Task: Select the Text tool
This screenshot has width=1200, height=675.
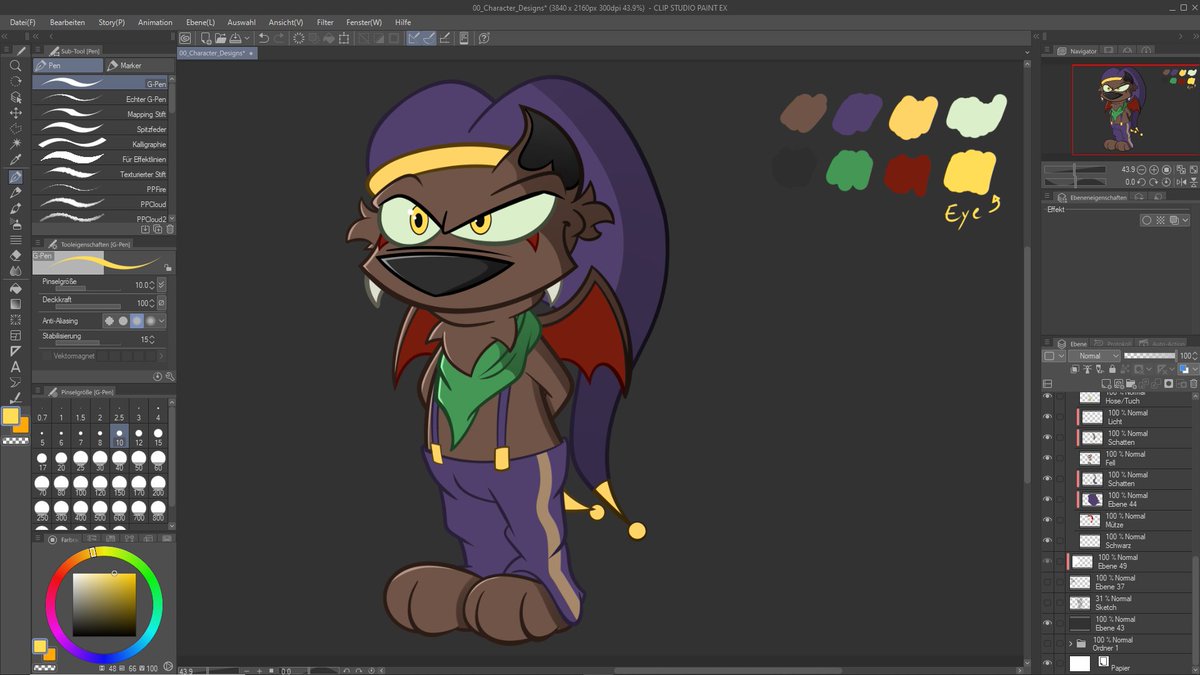Action: pyautogui.click(x=15, y=367)
